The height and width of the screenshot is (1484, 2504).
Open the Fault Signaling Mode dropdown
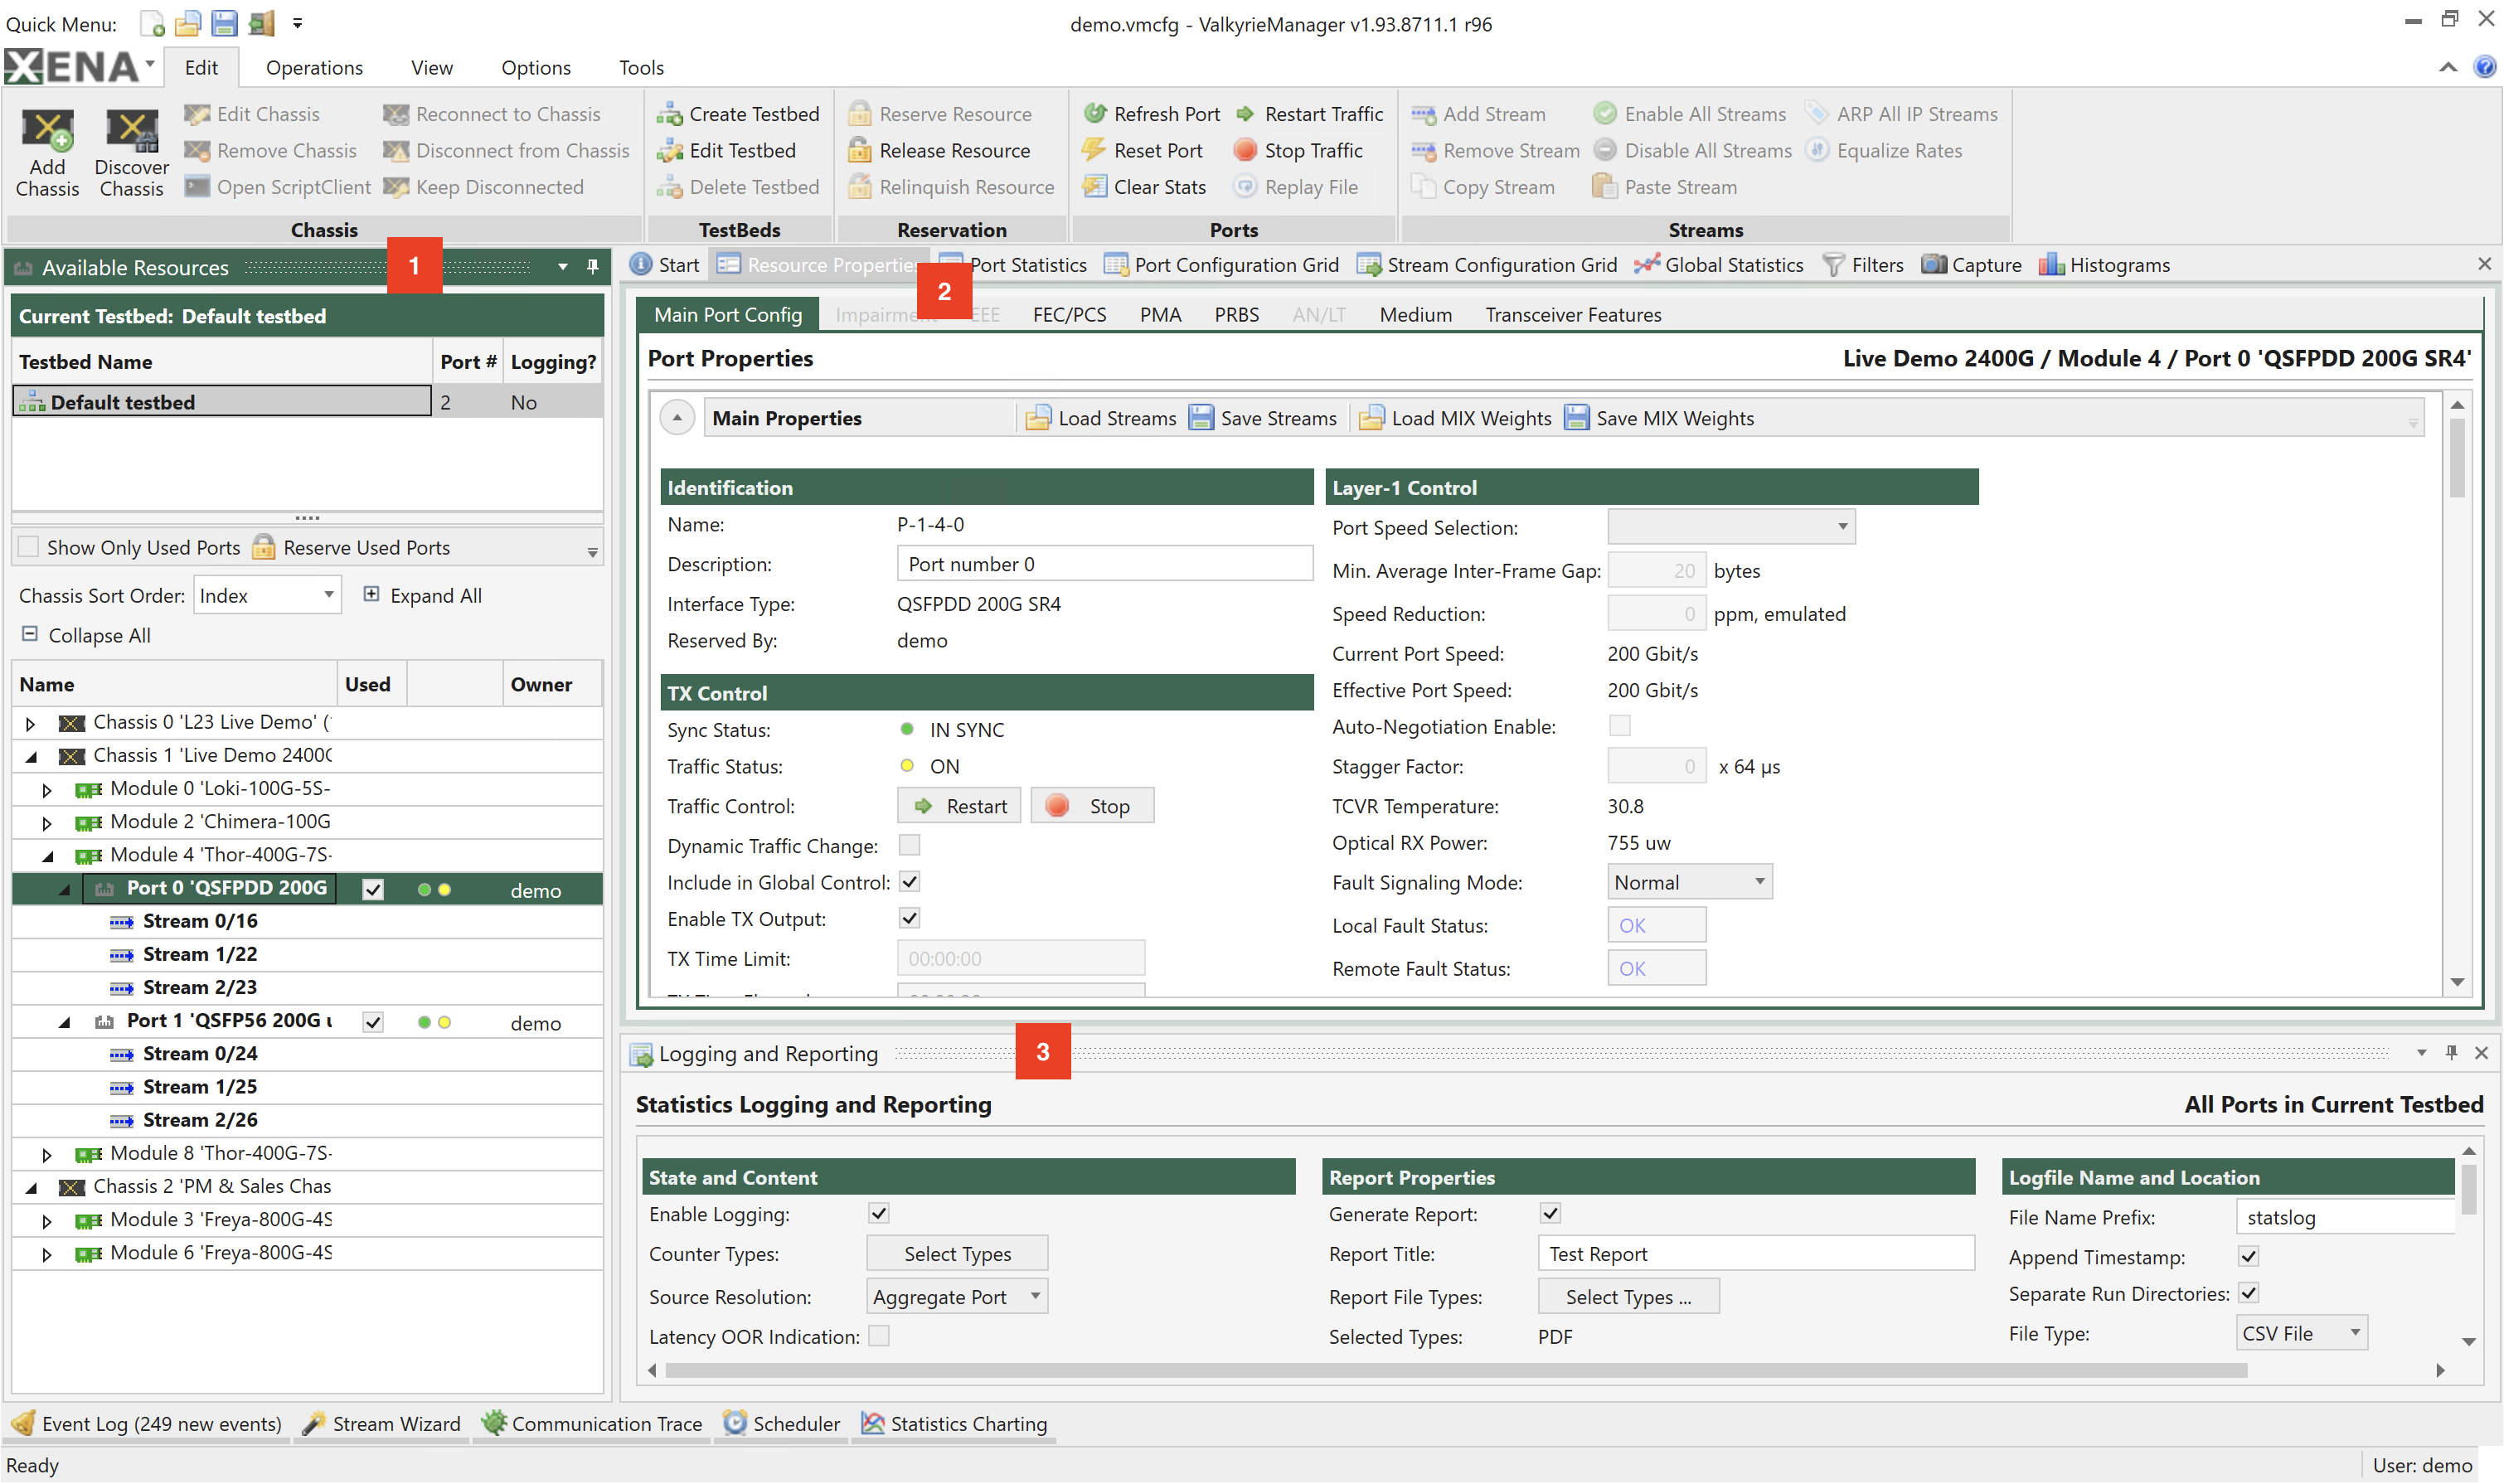[1689, 882]
